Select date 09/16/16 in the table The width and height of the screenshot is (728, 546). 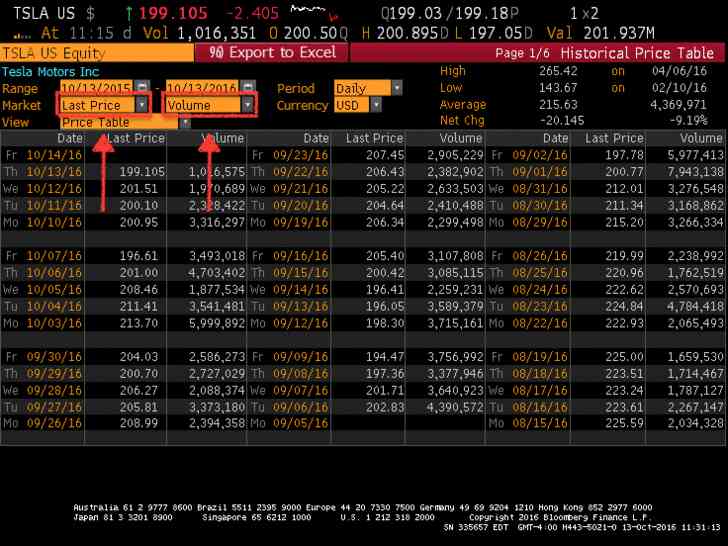point(300,256)
